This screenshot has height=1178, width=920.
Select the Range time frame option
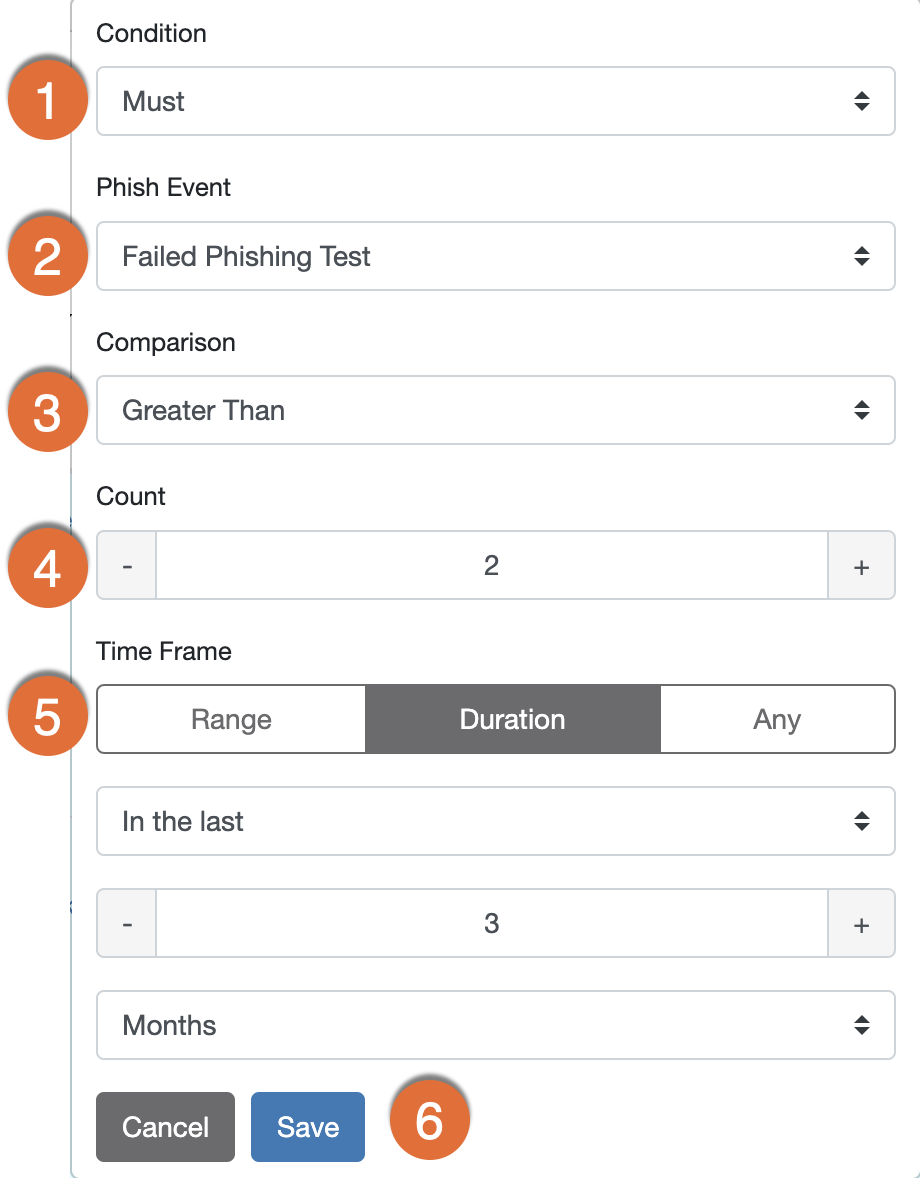click(x=230, y=719)
